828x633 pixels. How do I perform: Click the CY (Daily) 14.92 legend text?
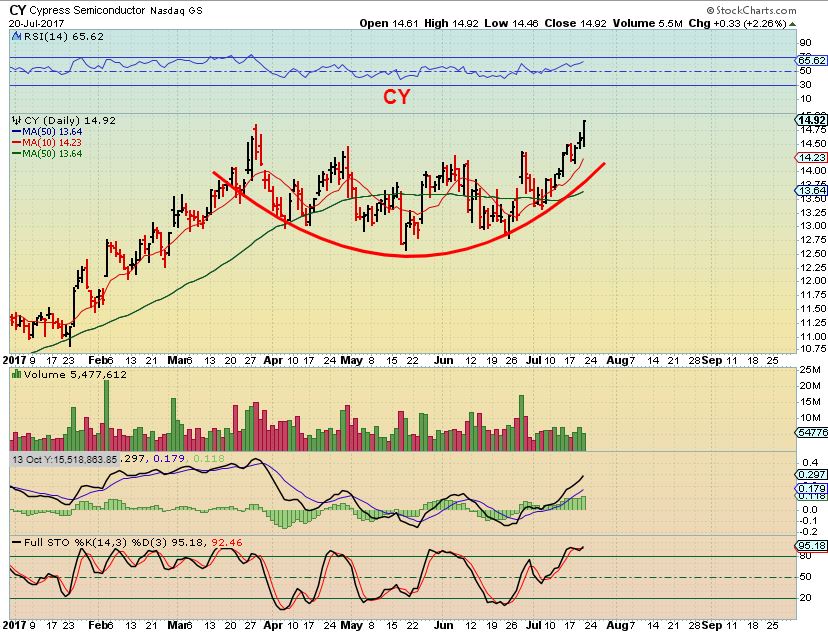[70, 120]
